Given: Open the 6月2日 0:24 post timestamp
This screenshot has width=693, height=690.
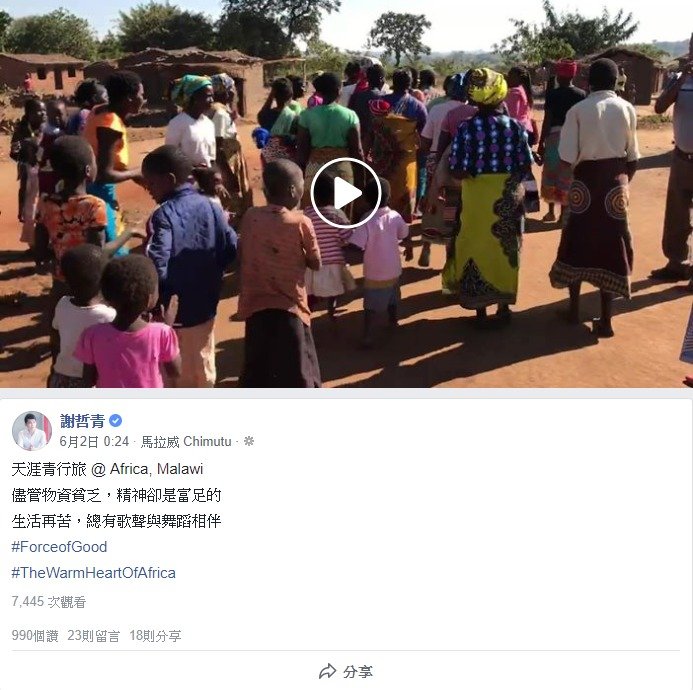Looking at the screenshot, I should click(94, 442).
